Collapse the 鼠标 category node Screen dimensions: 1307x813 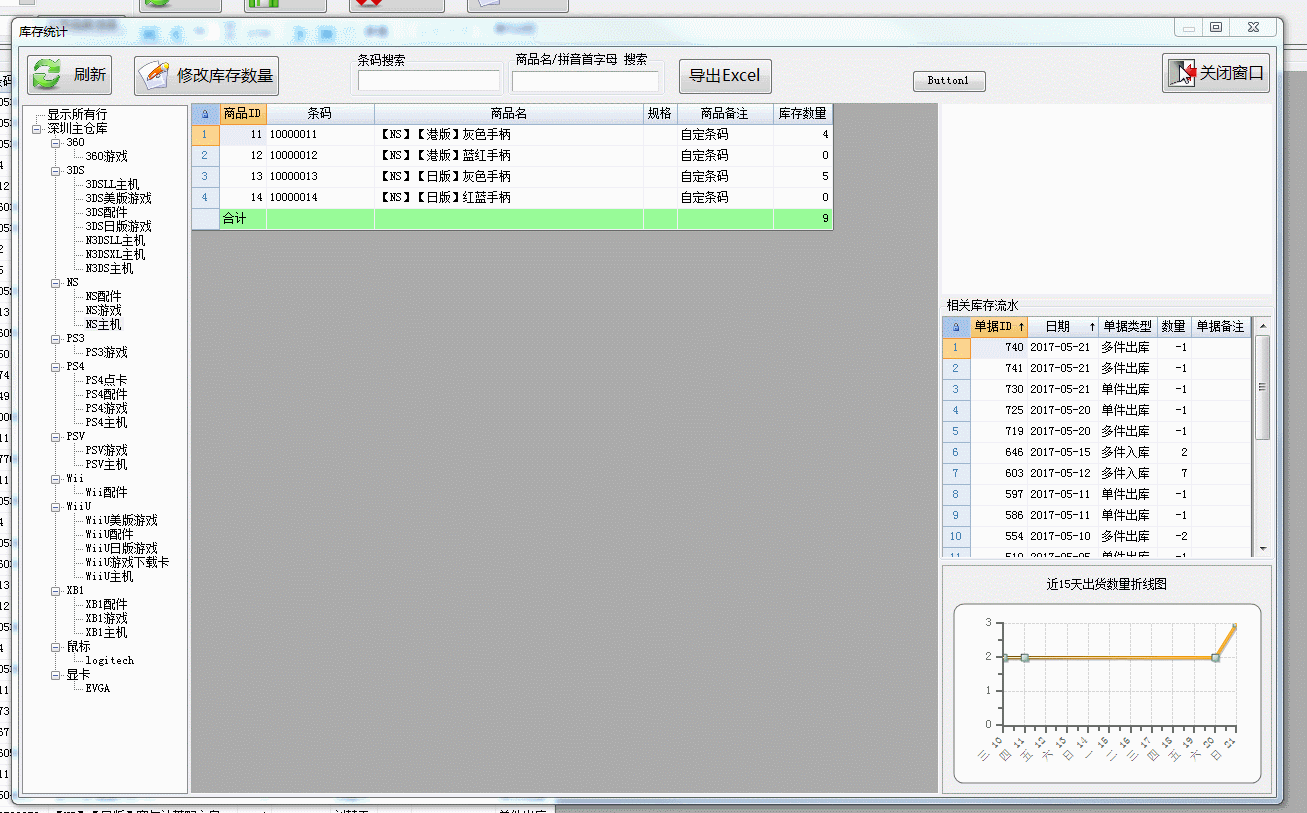coord(57,647)
